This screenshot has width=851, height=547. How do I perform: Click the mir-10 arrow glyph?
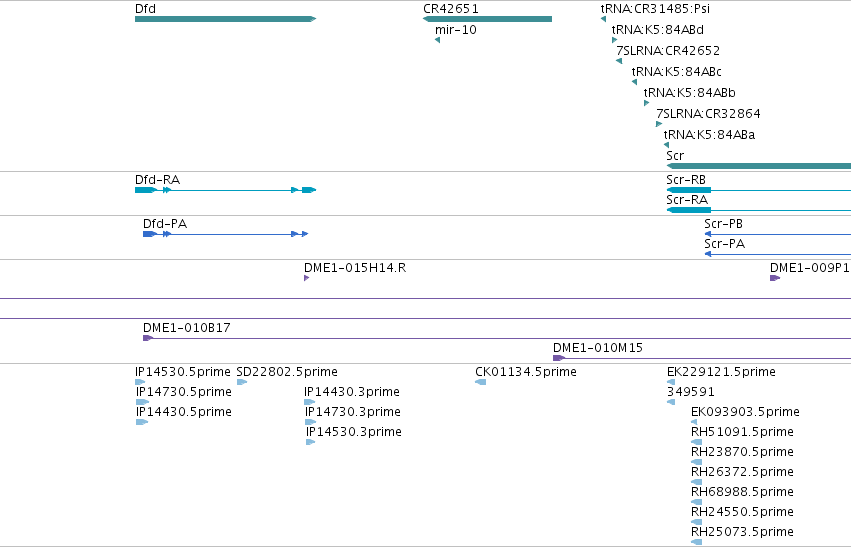437,40
